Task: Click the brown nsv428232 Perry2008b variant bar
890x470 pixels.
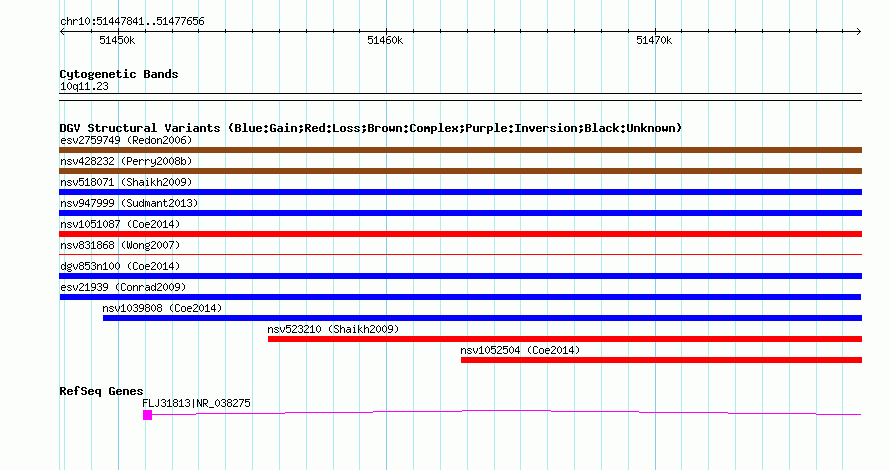Action: pos(460,171)
